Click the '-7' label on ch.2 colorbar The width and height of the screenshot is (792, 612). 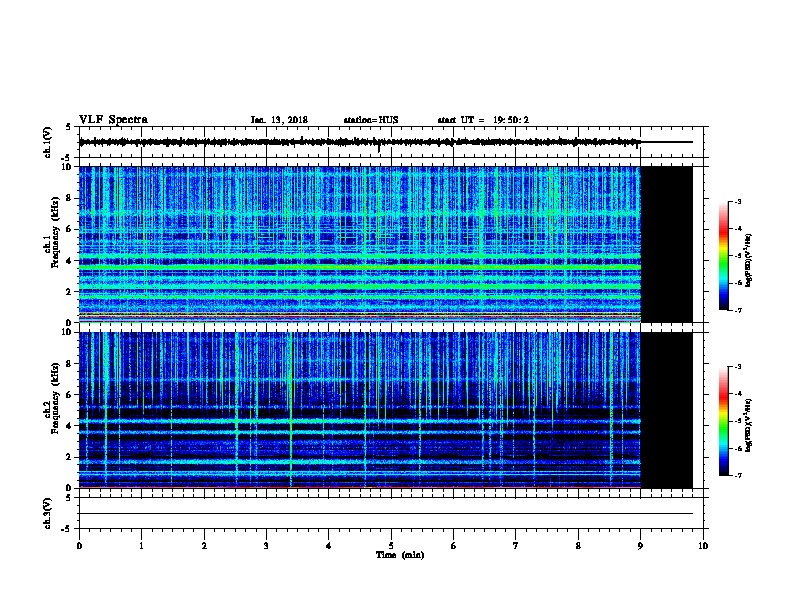(738, 475)
